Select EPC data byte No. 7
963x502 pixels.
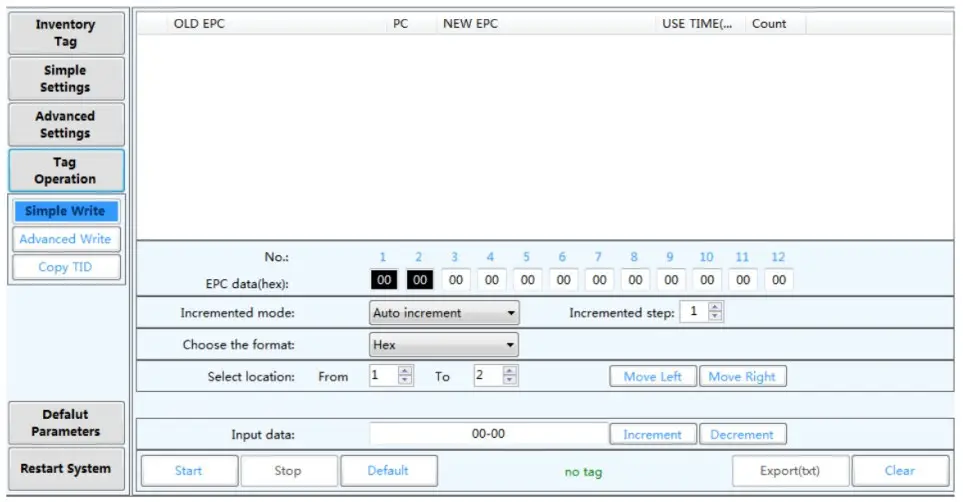[x=599, y=280]
